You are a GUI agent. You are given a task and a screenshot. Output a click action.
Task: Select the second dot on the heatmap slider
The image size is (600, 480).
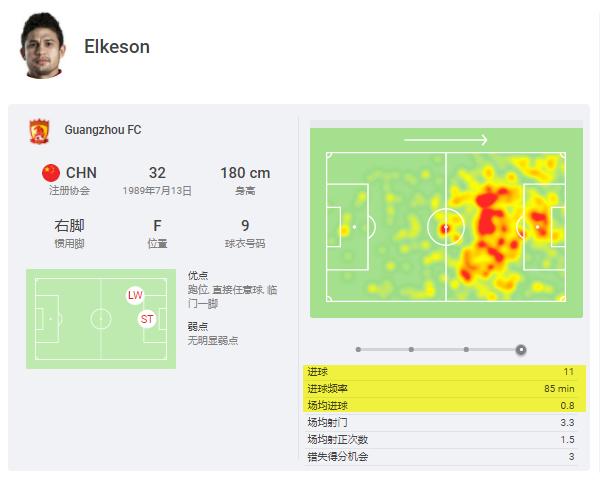[x=411, y=350]
